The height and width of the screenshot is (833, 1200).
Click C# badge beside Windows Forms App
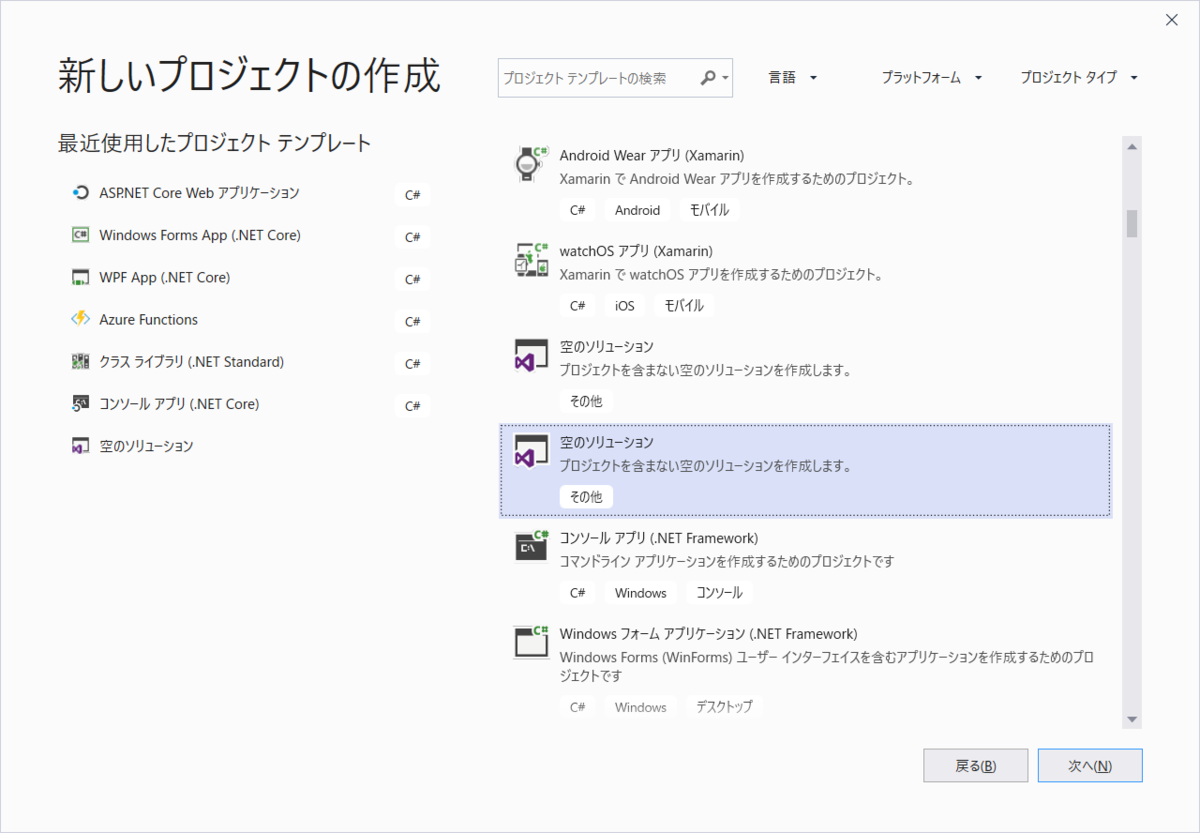pyautogui.click(x=412, y=238)
